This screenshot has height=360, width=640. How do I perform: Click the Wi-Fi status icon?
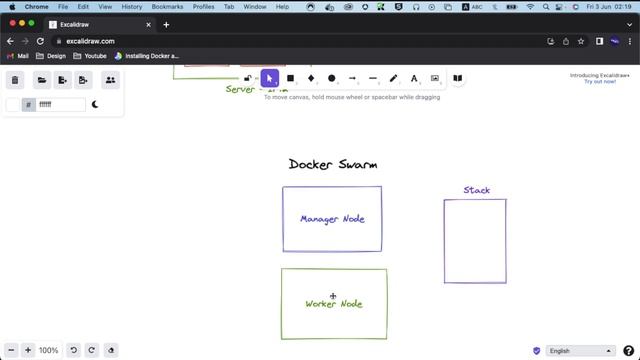point(530,7)
